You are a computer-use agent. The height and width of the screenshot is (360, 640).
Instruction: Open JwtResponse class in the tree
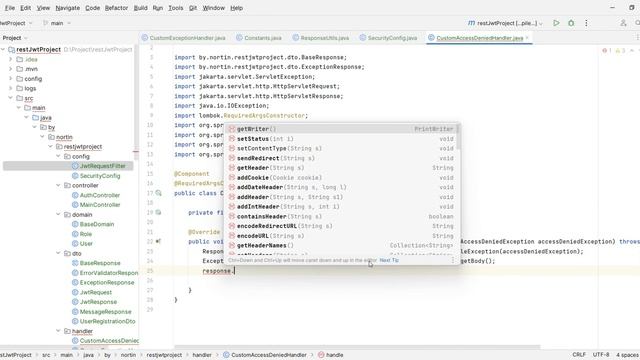pos(94,302)
